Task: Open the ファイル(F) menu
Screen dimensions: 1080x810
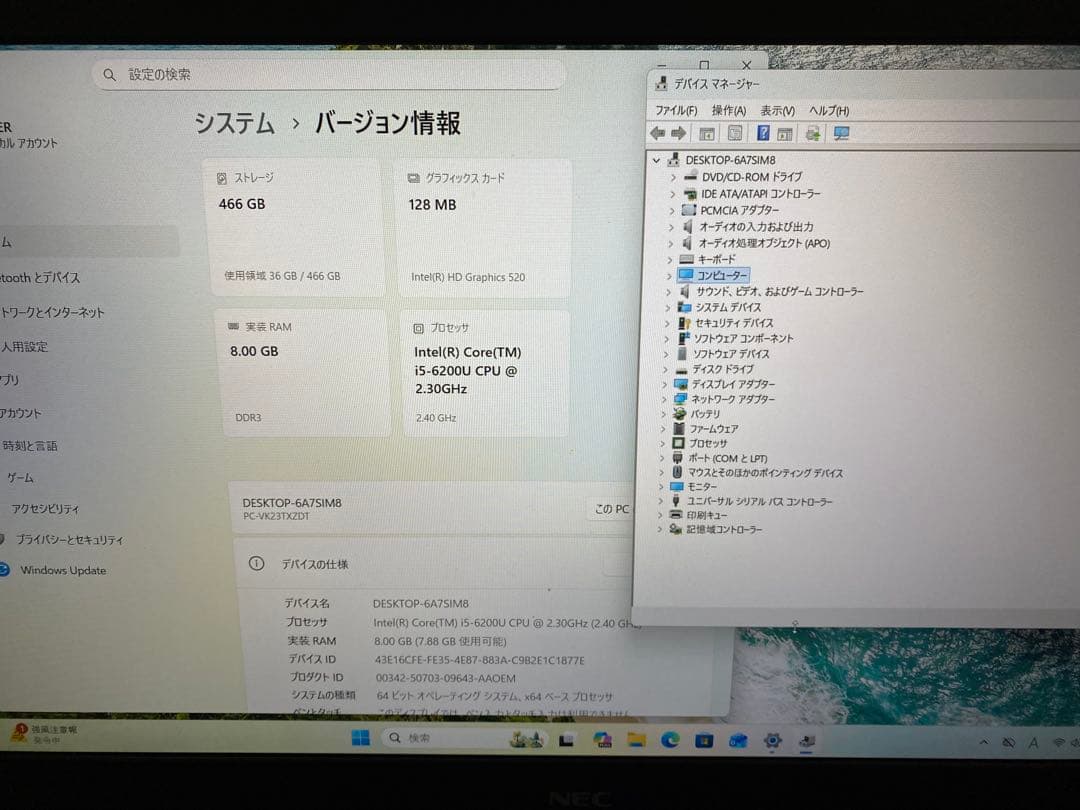Action: click(676, 110)
